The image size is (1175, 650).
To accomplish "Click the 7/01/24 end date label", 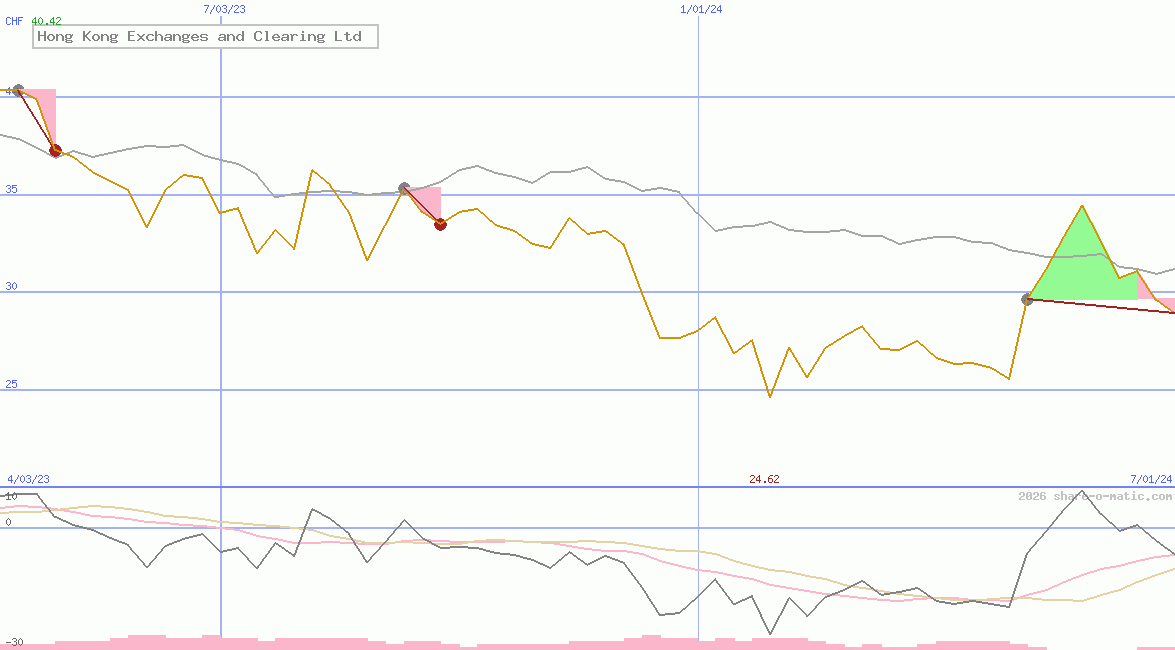I will click(1151, 479).
